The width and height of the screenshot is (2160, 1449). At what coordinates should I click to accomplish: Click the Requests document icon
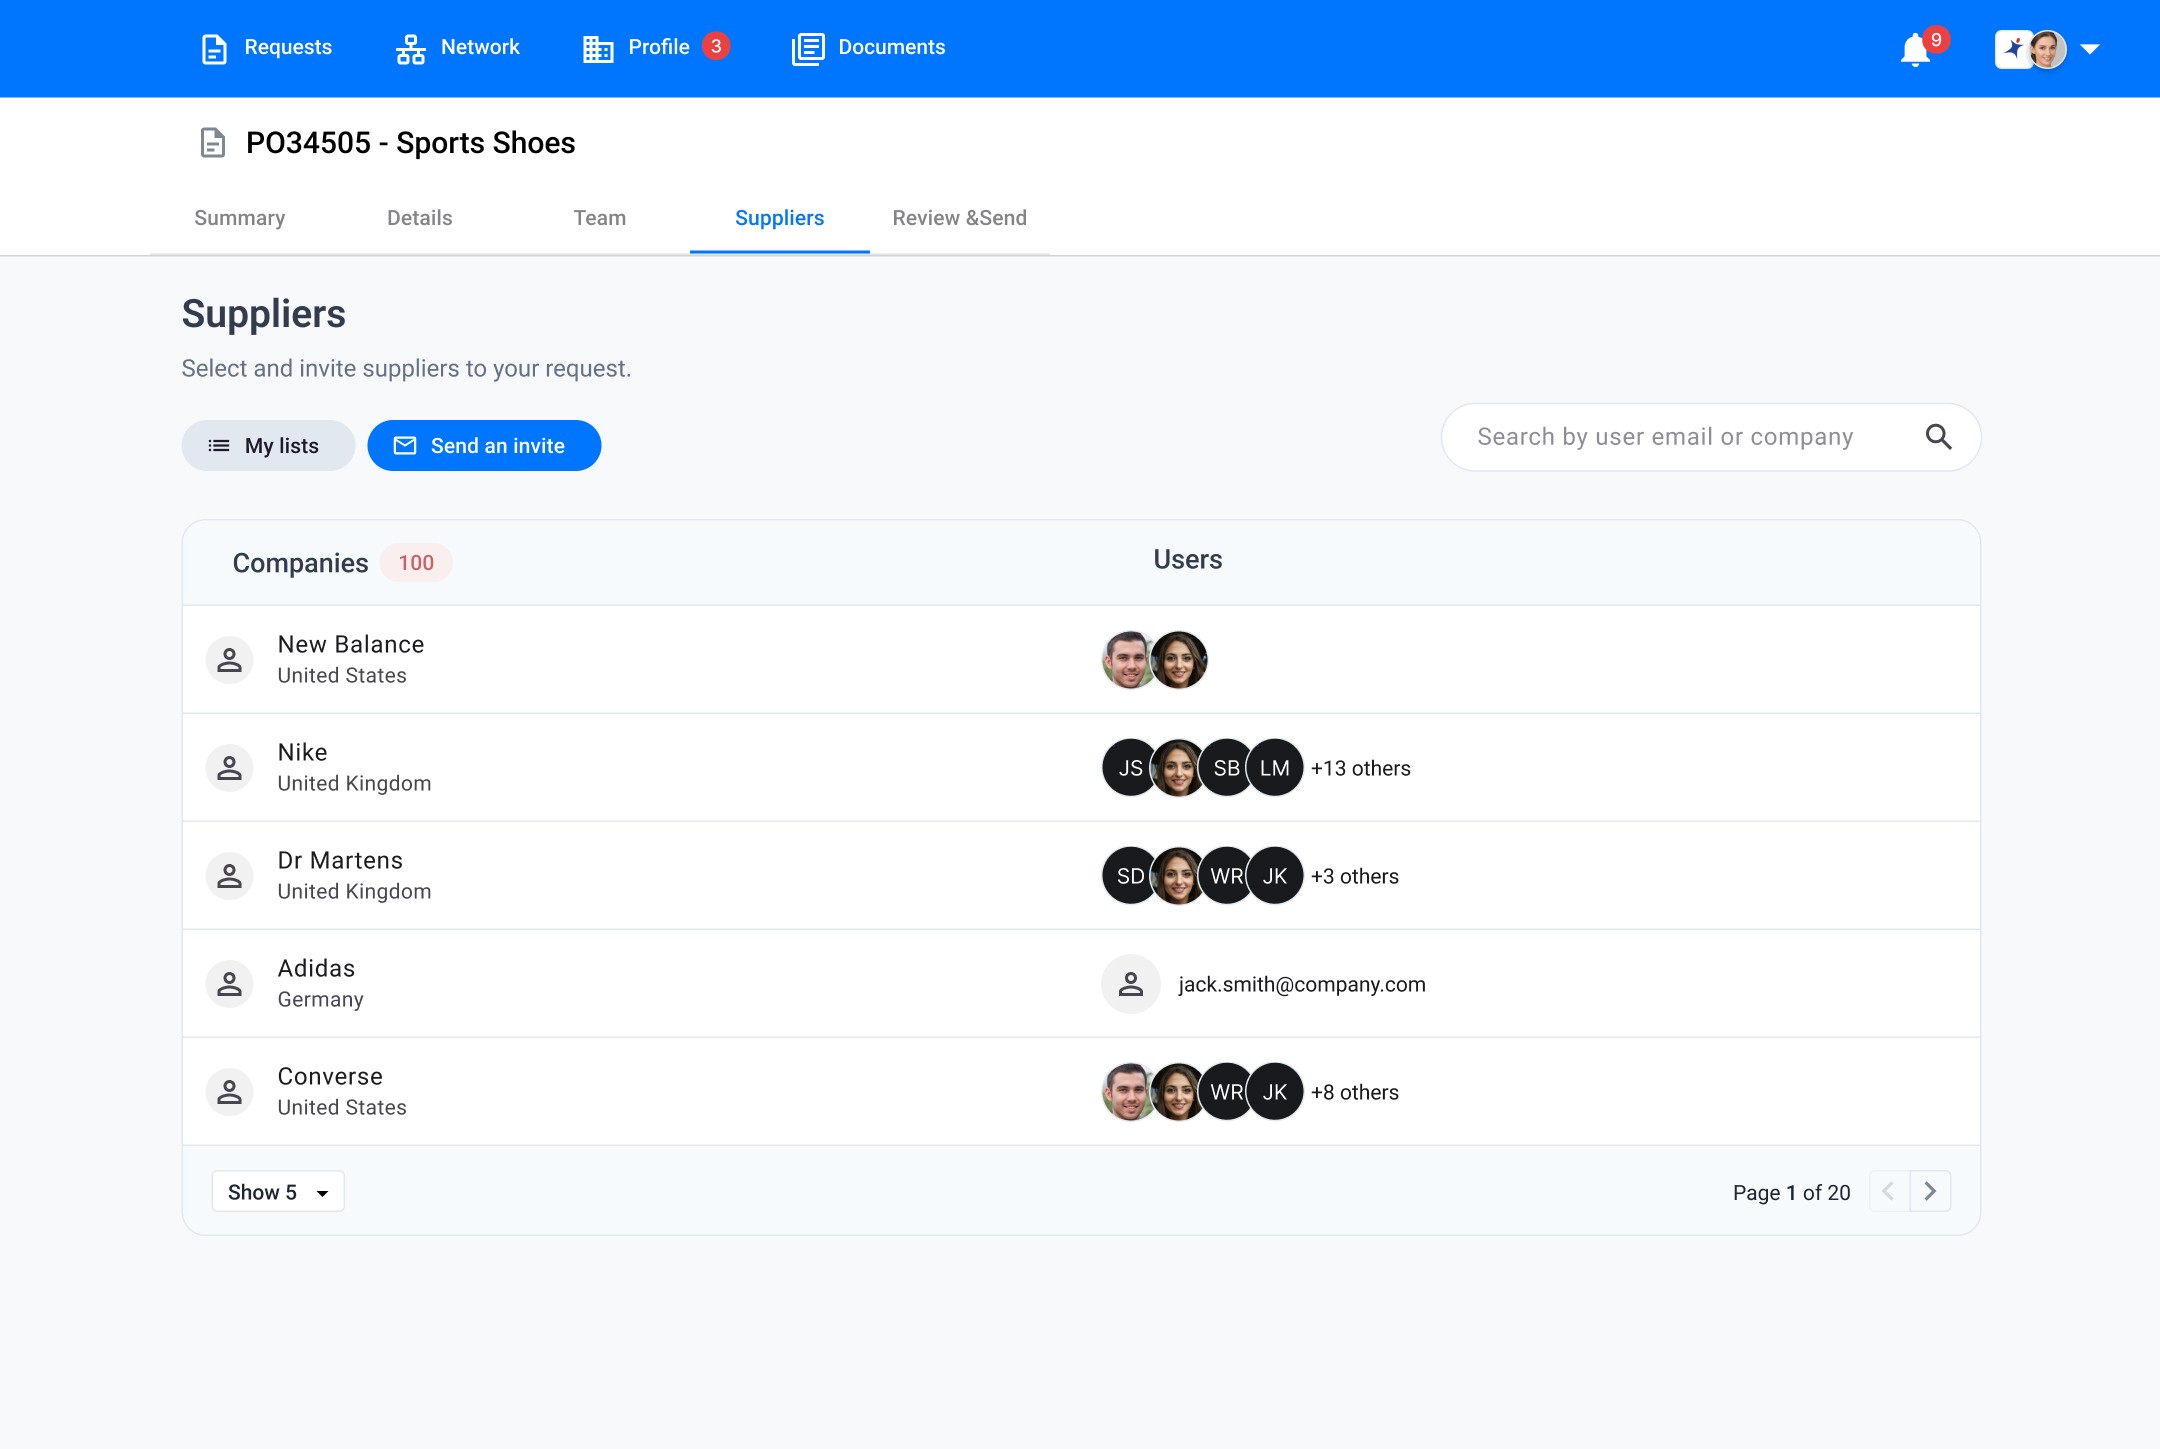(214, 48)
